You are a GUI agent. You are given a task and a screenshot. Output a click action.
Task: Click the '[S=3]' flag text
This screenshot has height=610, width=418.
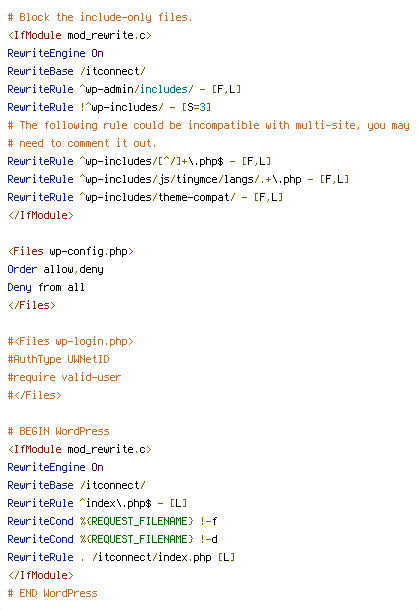[197, 107]
